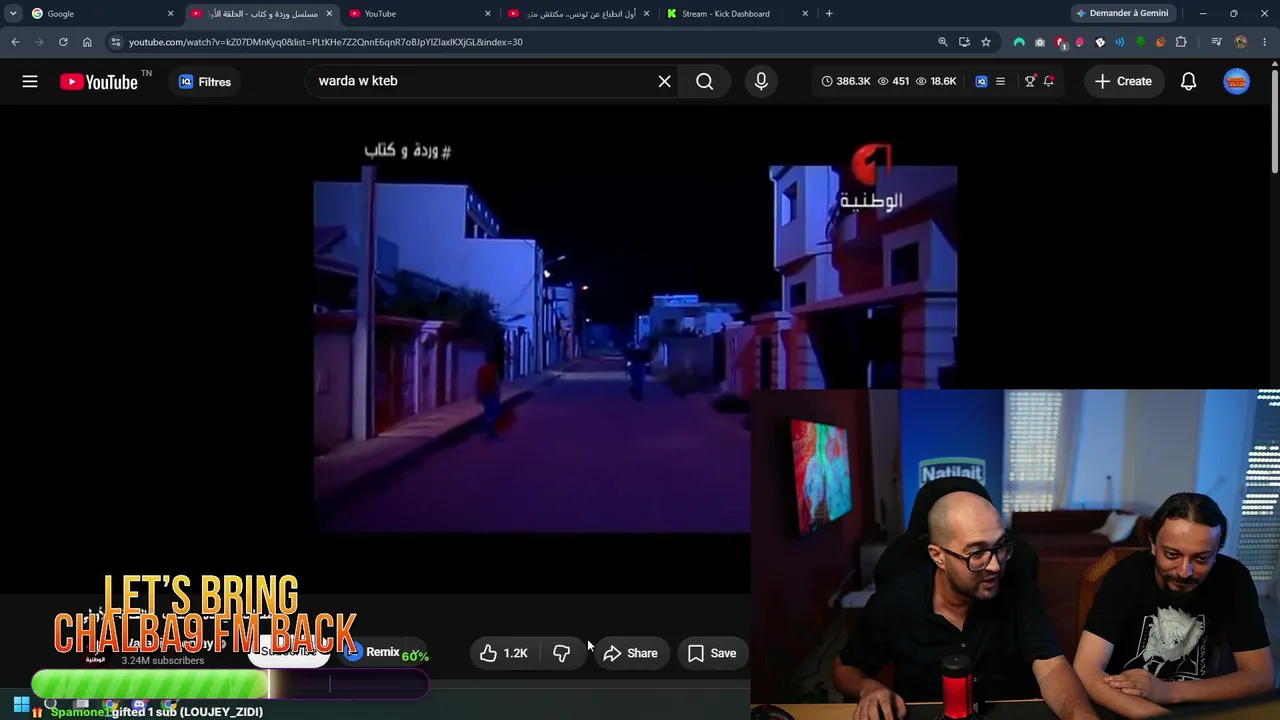View the 18.6K eye-count stat
Screen dimensions: 1280x720
[936, 81]
